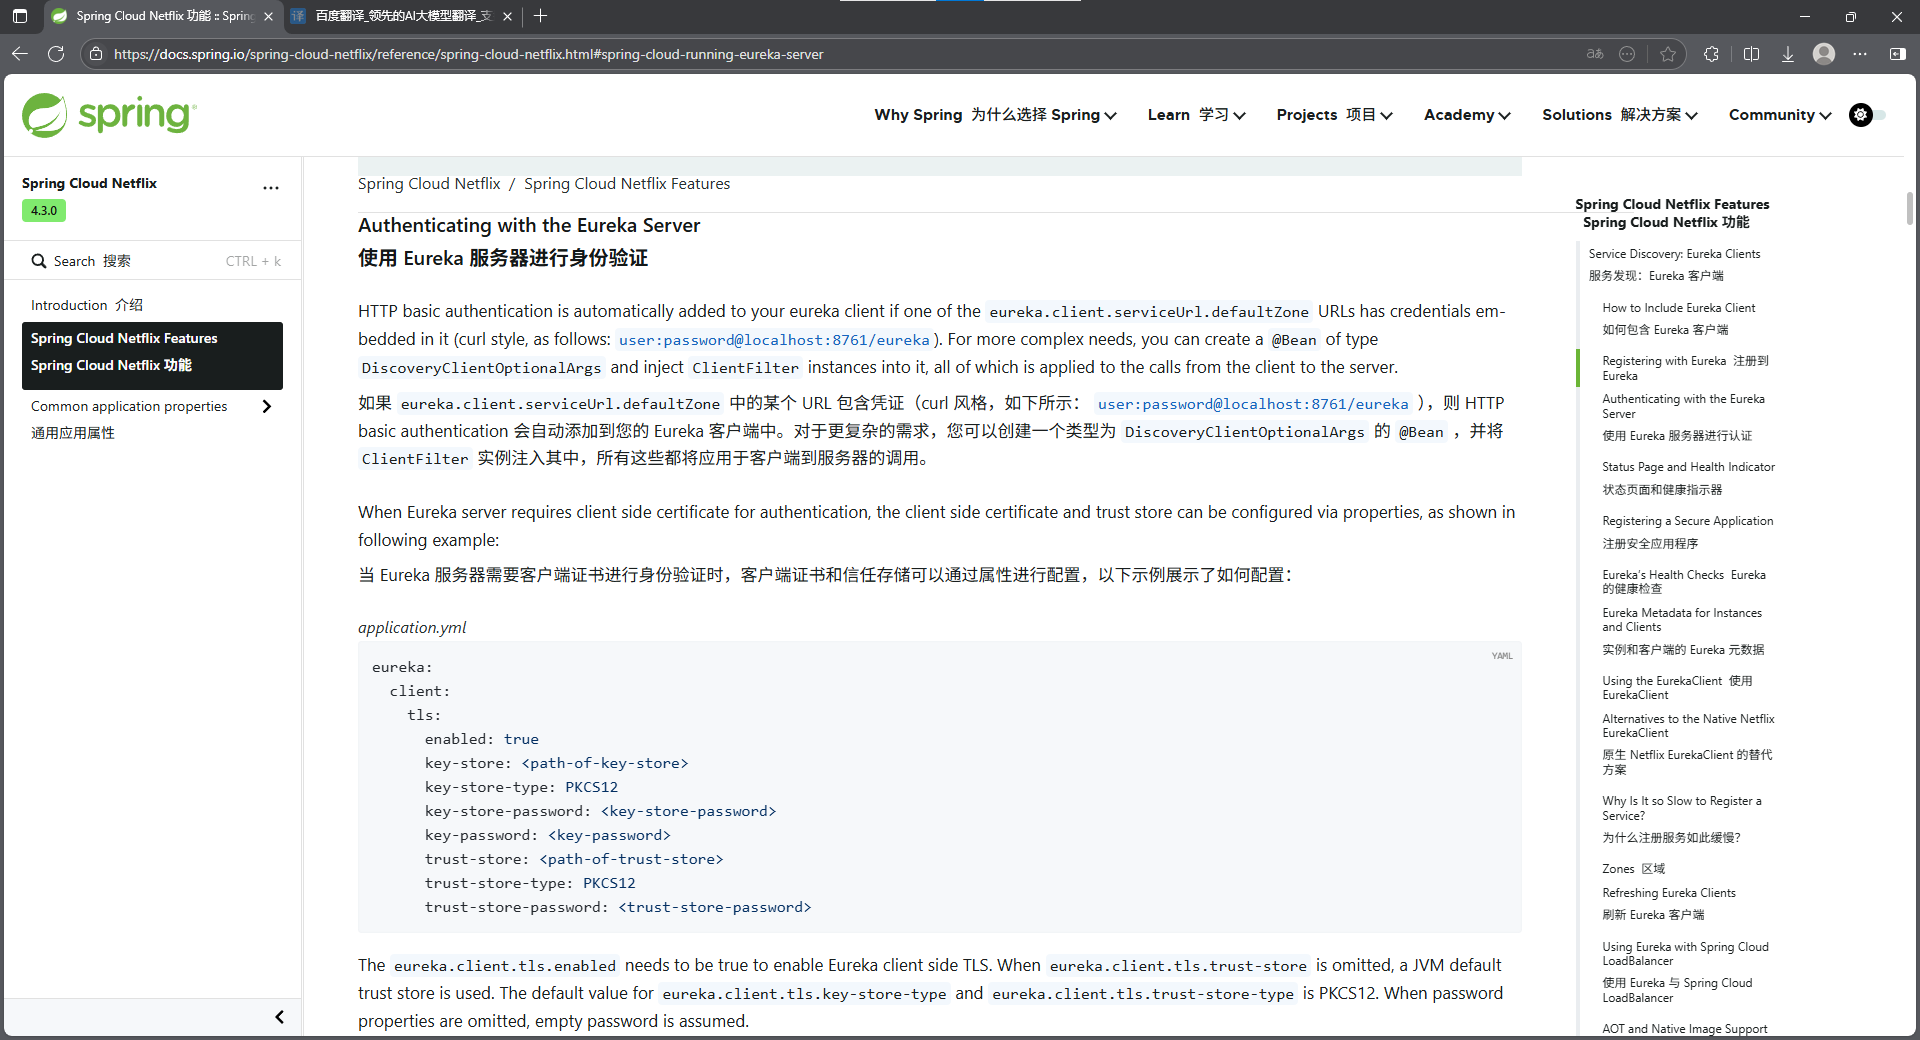Screen dimensions: 1920x1040
Task: Add page to favorites with the star icon
Action: click(1668, 54)
